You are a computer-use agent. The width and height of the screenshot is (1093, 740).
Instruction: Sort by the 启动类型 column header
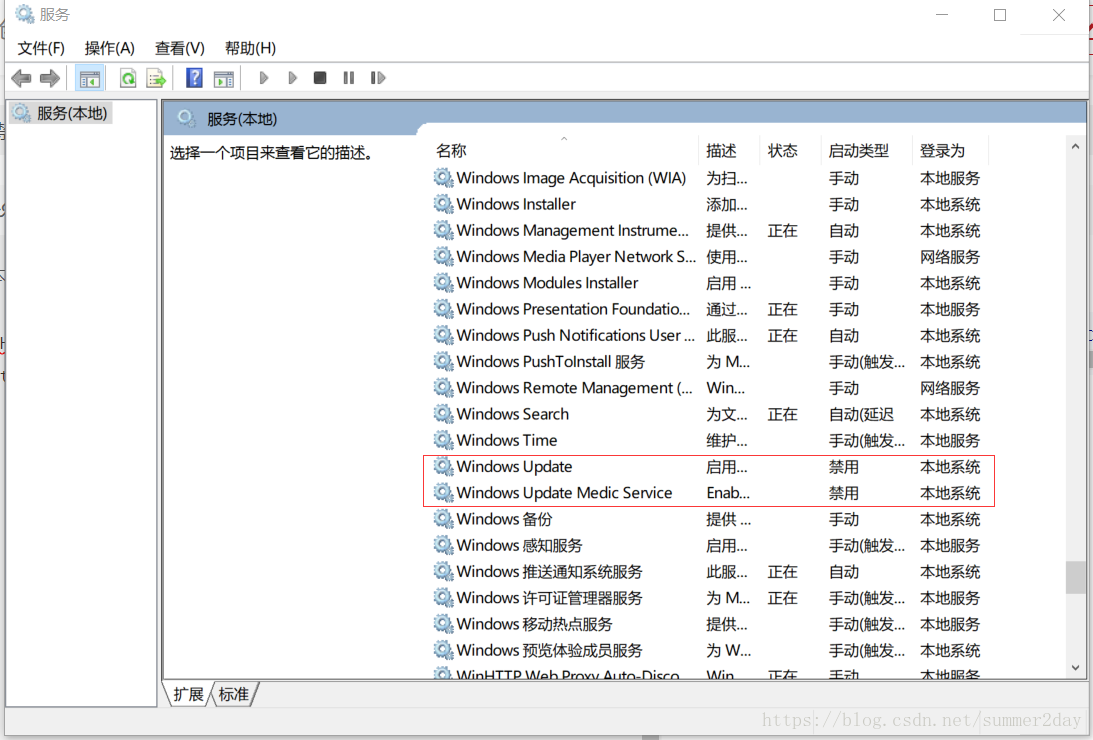tap(867, 151)
